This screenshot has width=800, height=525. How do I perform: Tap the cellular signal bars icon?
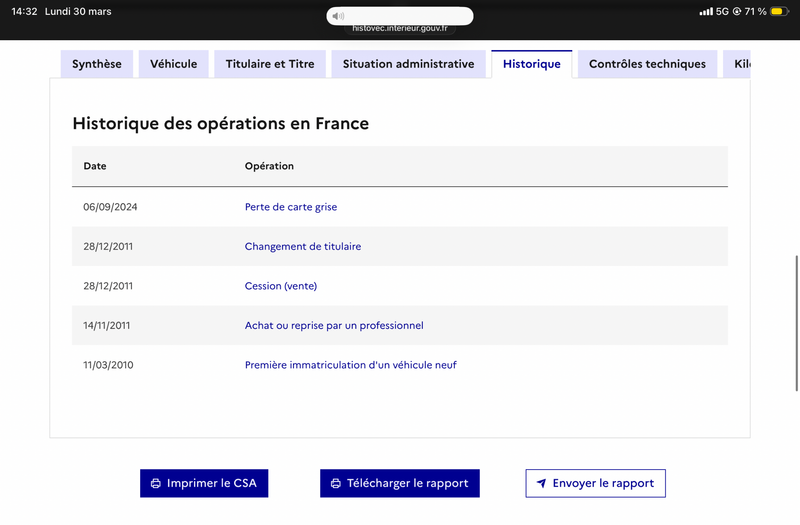pos(706,12)
